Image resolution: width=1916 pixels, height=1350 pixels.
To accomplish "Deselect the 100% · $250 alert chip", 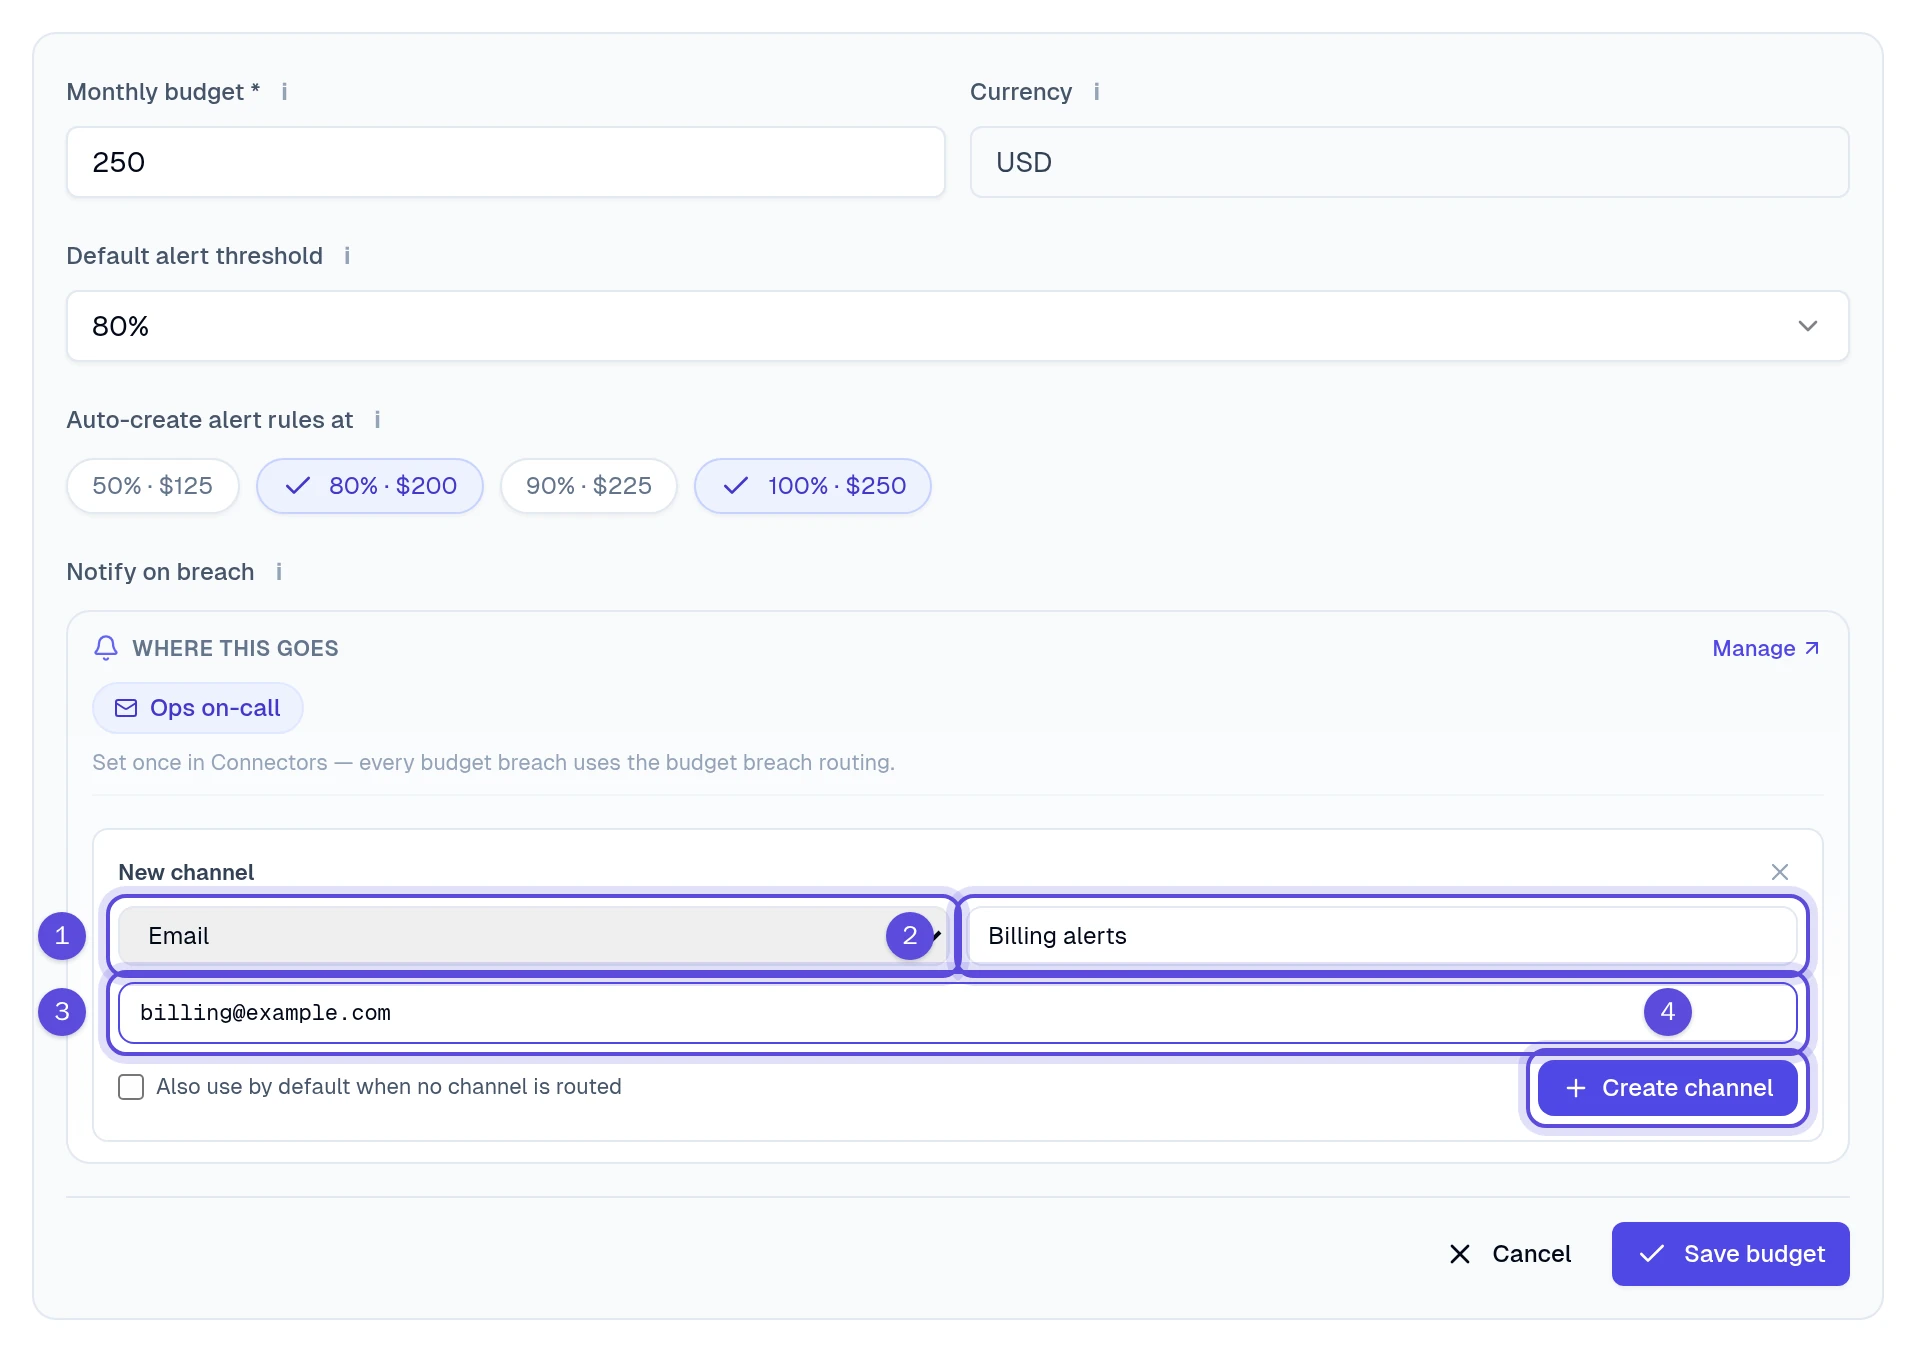I will (813, 486).
